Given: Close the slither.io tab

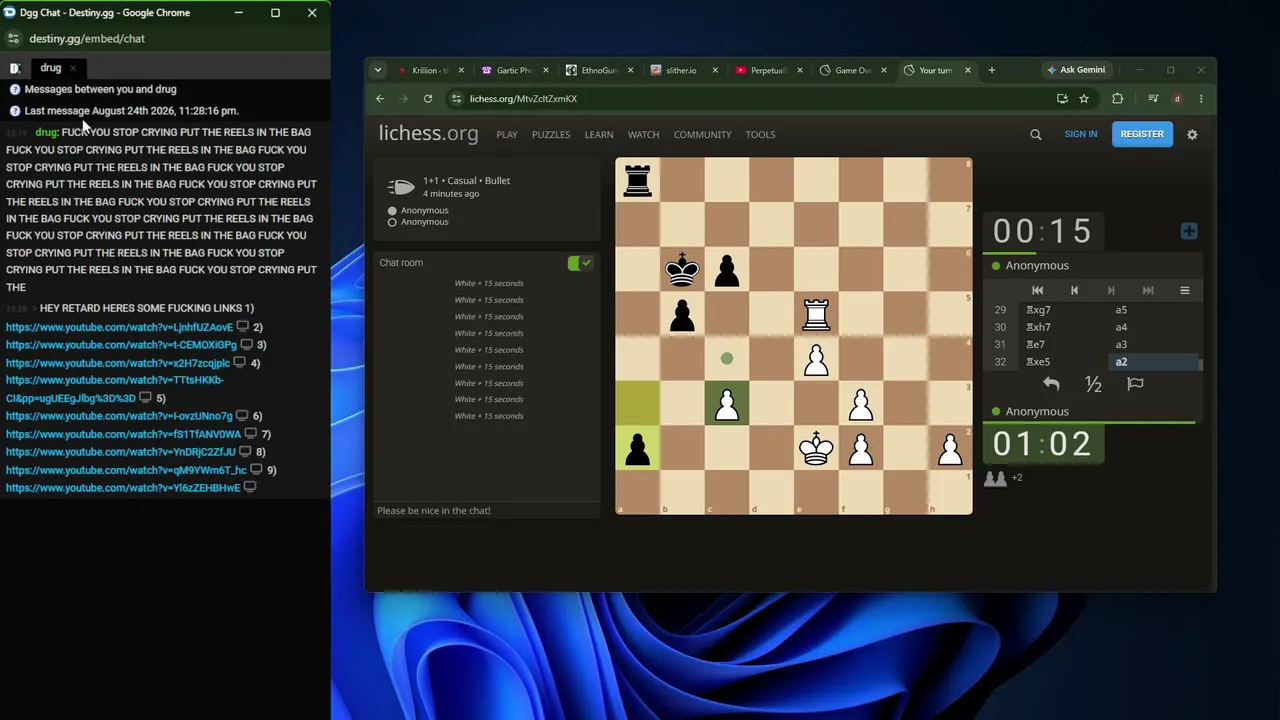Looking at the screenshot, I should pyautogui.click(x=715, y=70).
